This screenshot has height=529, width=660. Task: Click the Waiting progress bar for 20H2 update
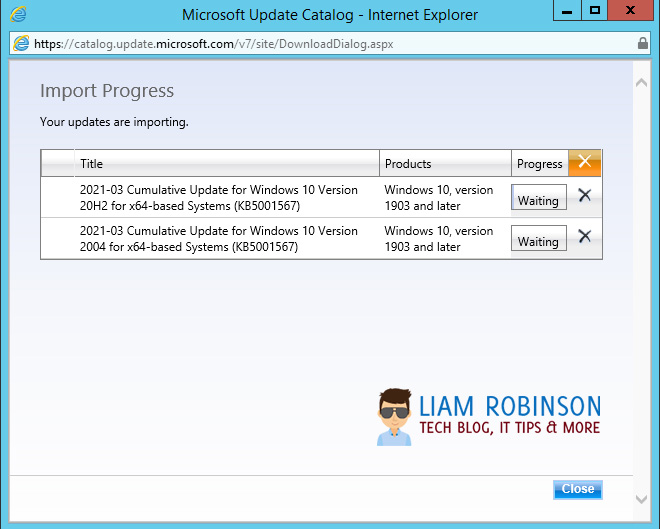(x=539, y=197)
